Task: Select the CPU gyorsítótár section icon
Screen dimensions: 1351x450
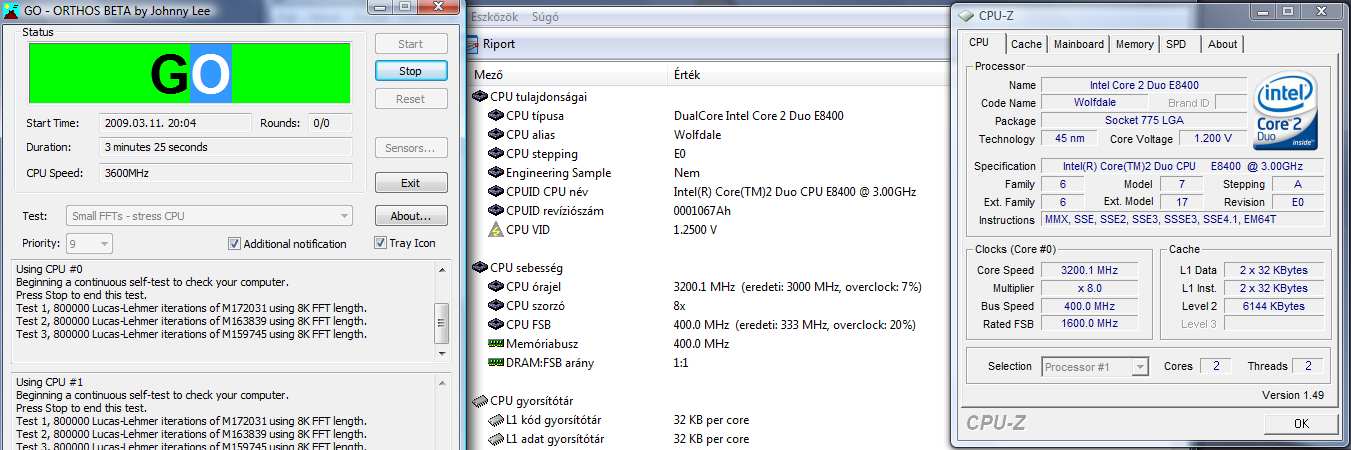Action: coord(479,401)
